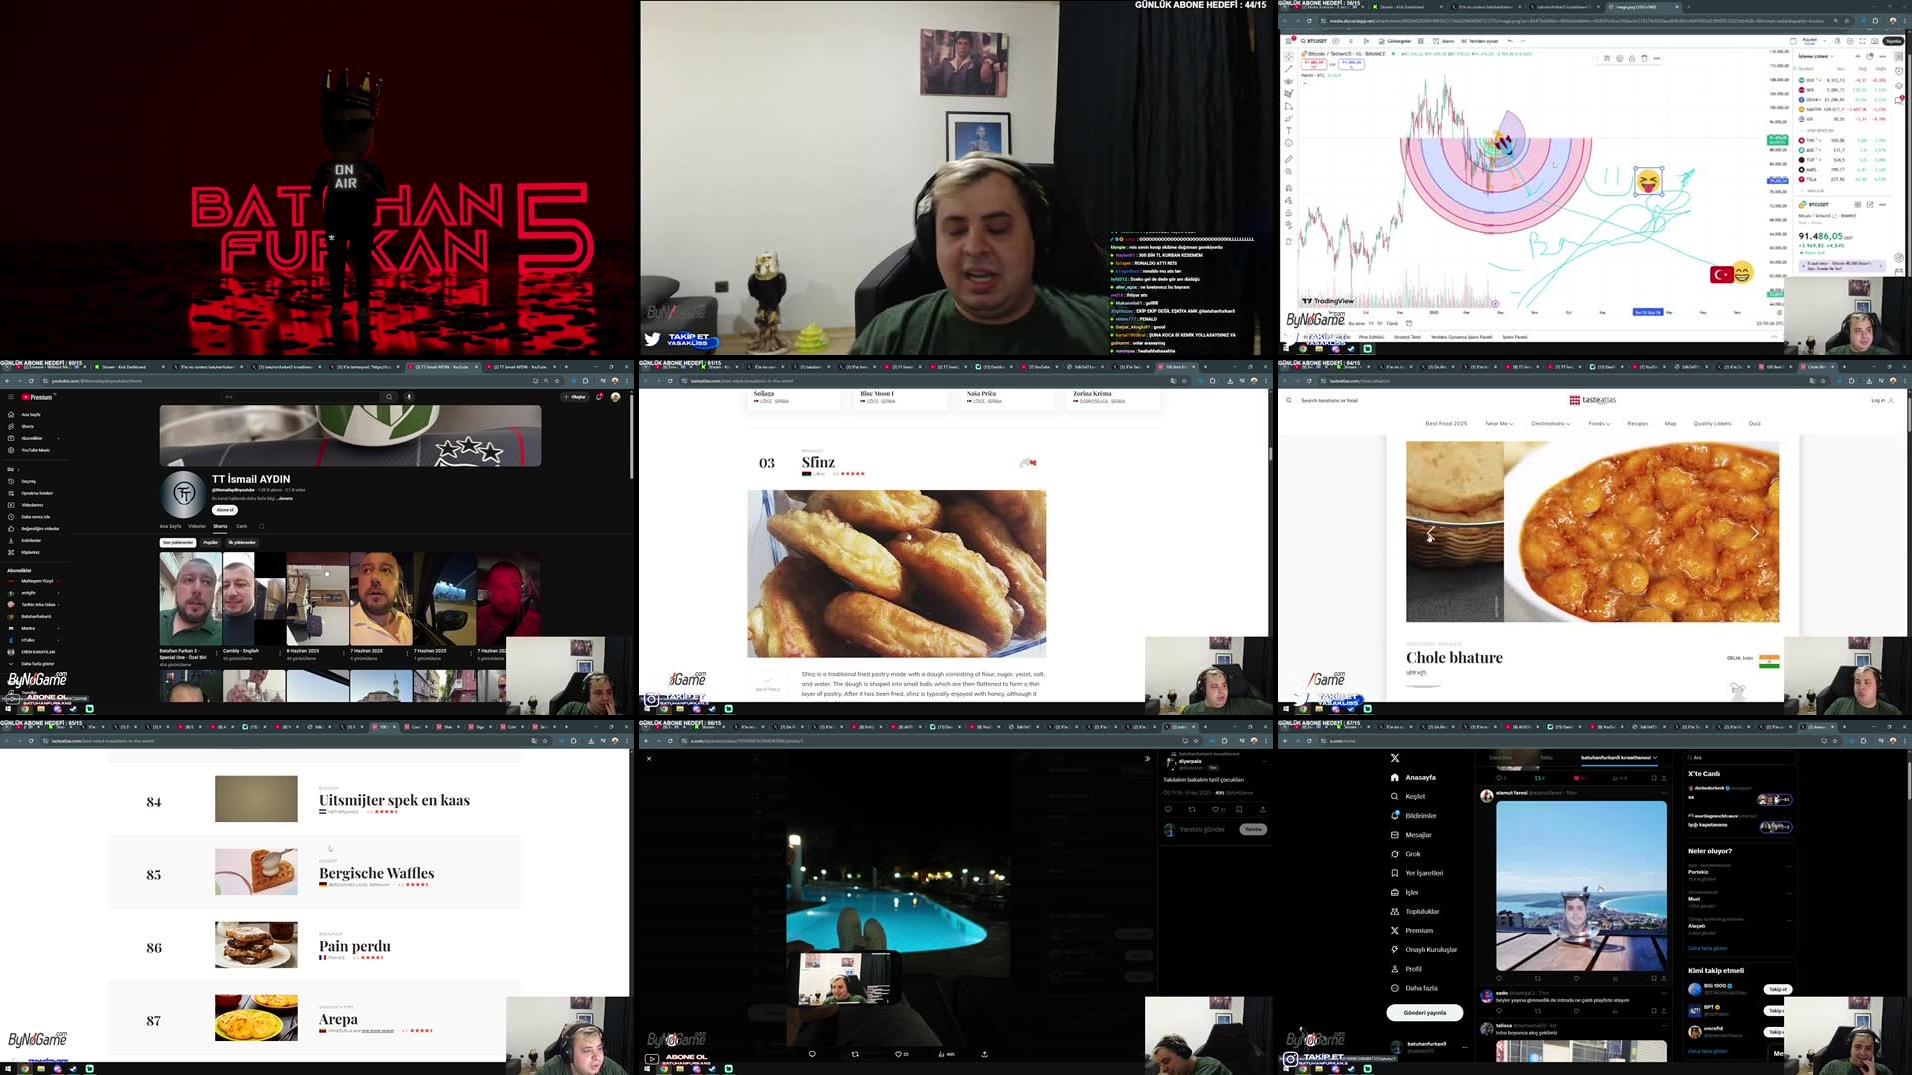Bookmark the YouTube page with the address-bar star
This screenshot has height=1075, width=1912.
pos(557,380)
